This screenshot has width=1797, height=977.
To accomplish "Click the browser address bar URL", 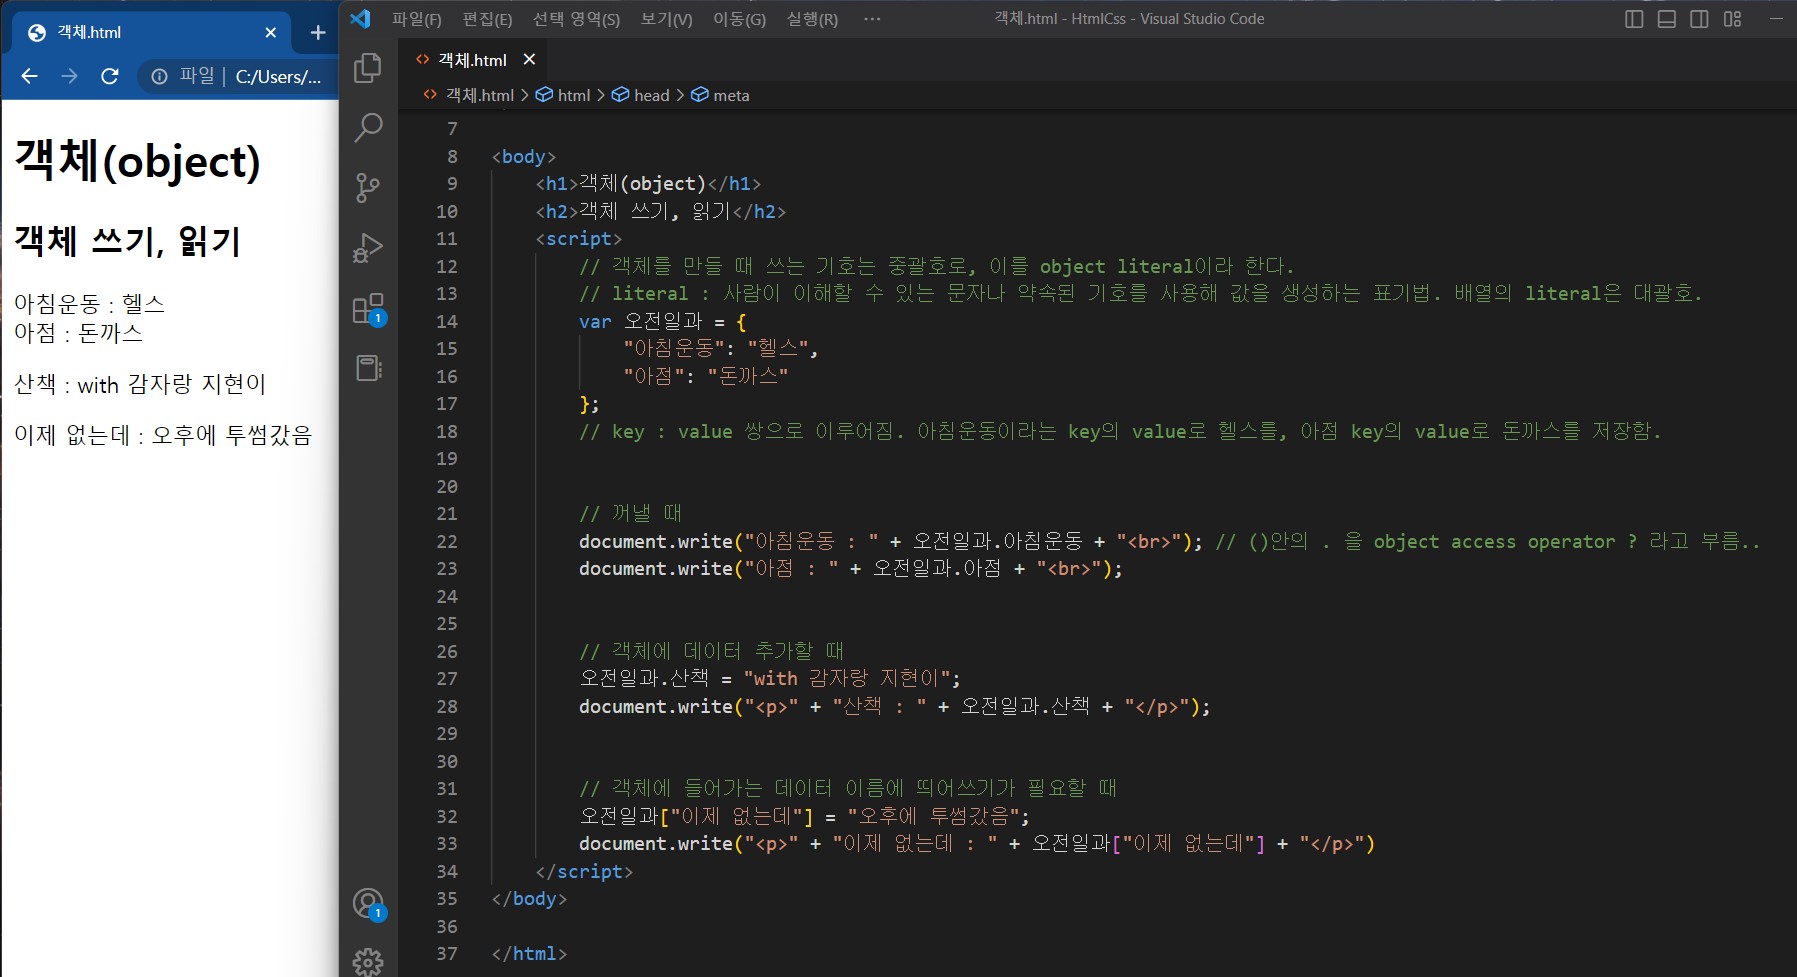I will (x=278, y=76).
